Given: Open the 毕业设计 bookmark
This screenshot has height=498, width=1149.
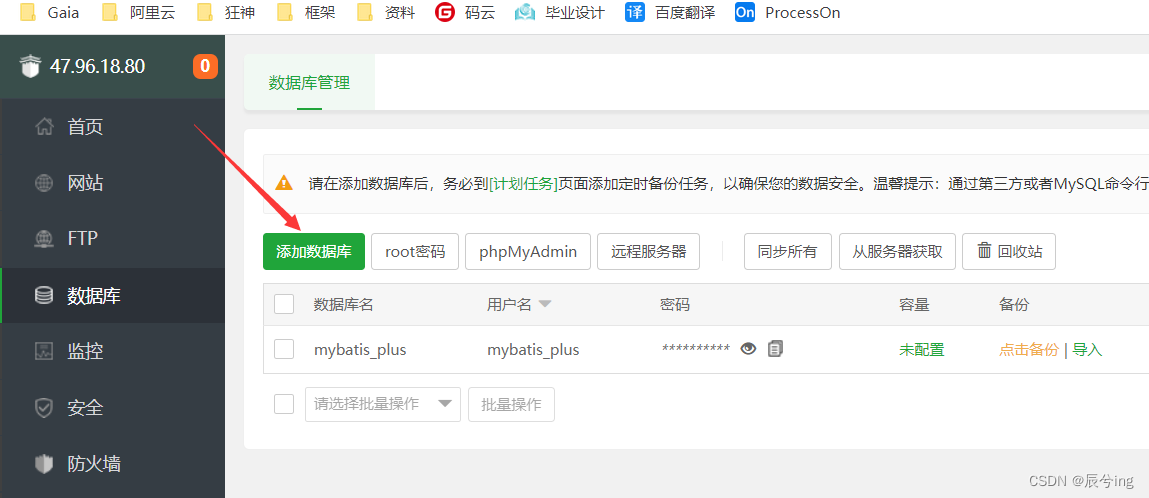Looking at the screenshot, I should (x=560, y=12).
